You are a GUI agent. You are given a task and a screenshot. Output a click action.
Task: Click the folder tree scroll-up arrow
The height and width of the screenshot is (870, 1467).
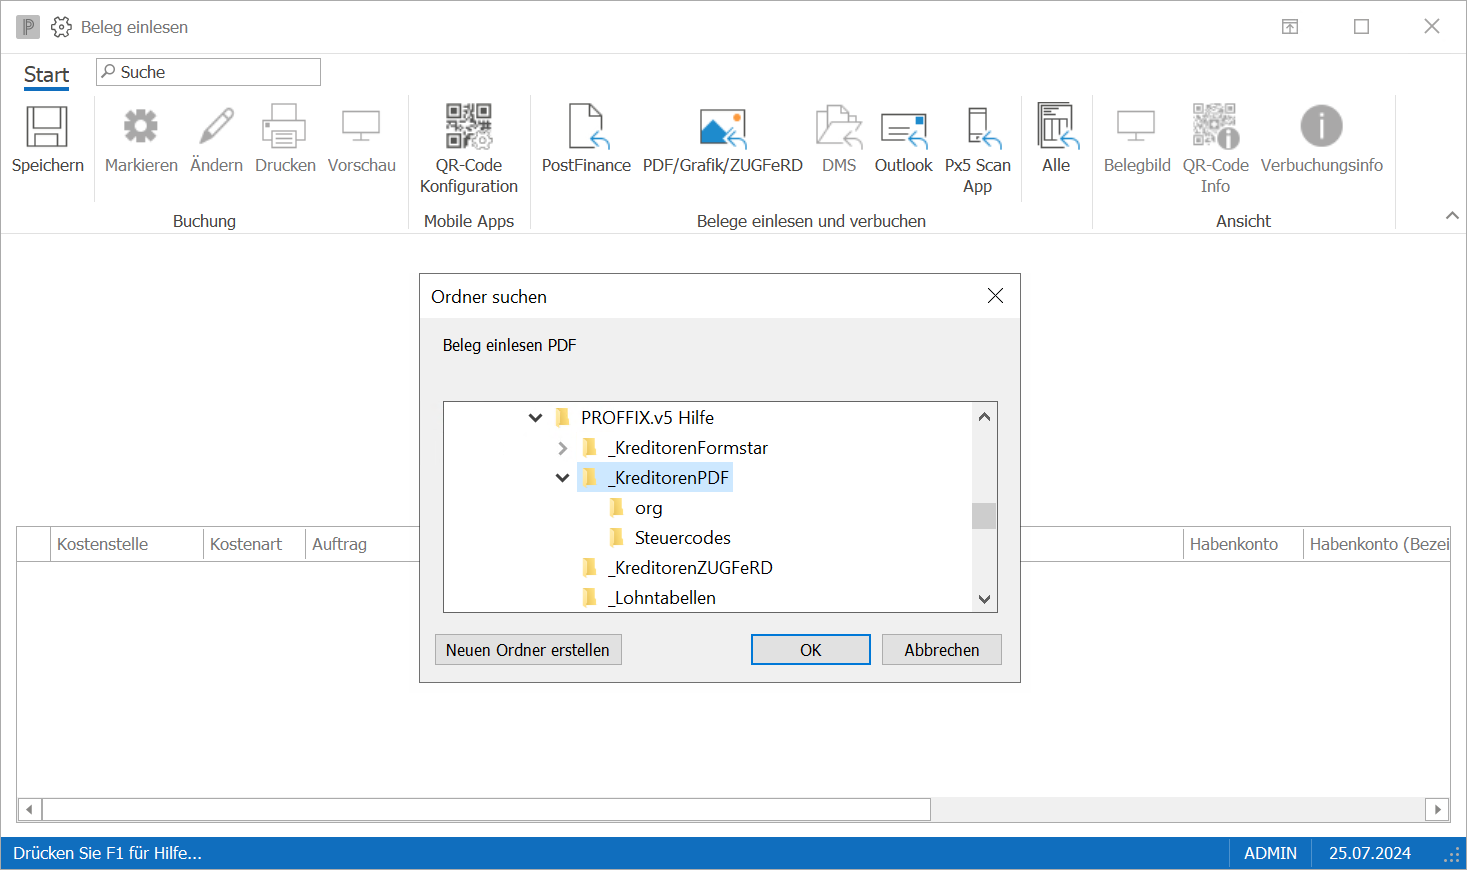coord(984,417)
